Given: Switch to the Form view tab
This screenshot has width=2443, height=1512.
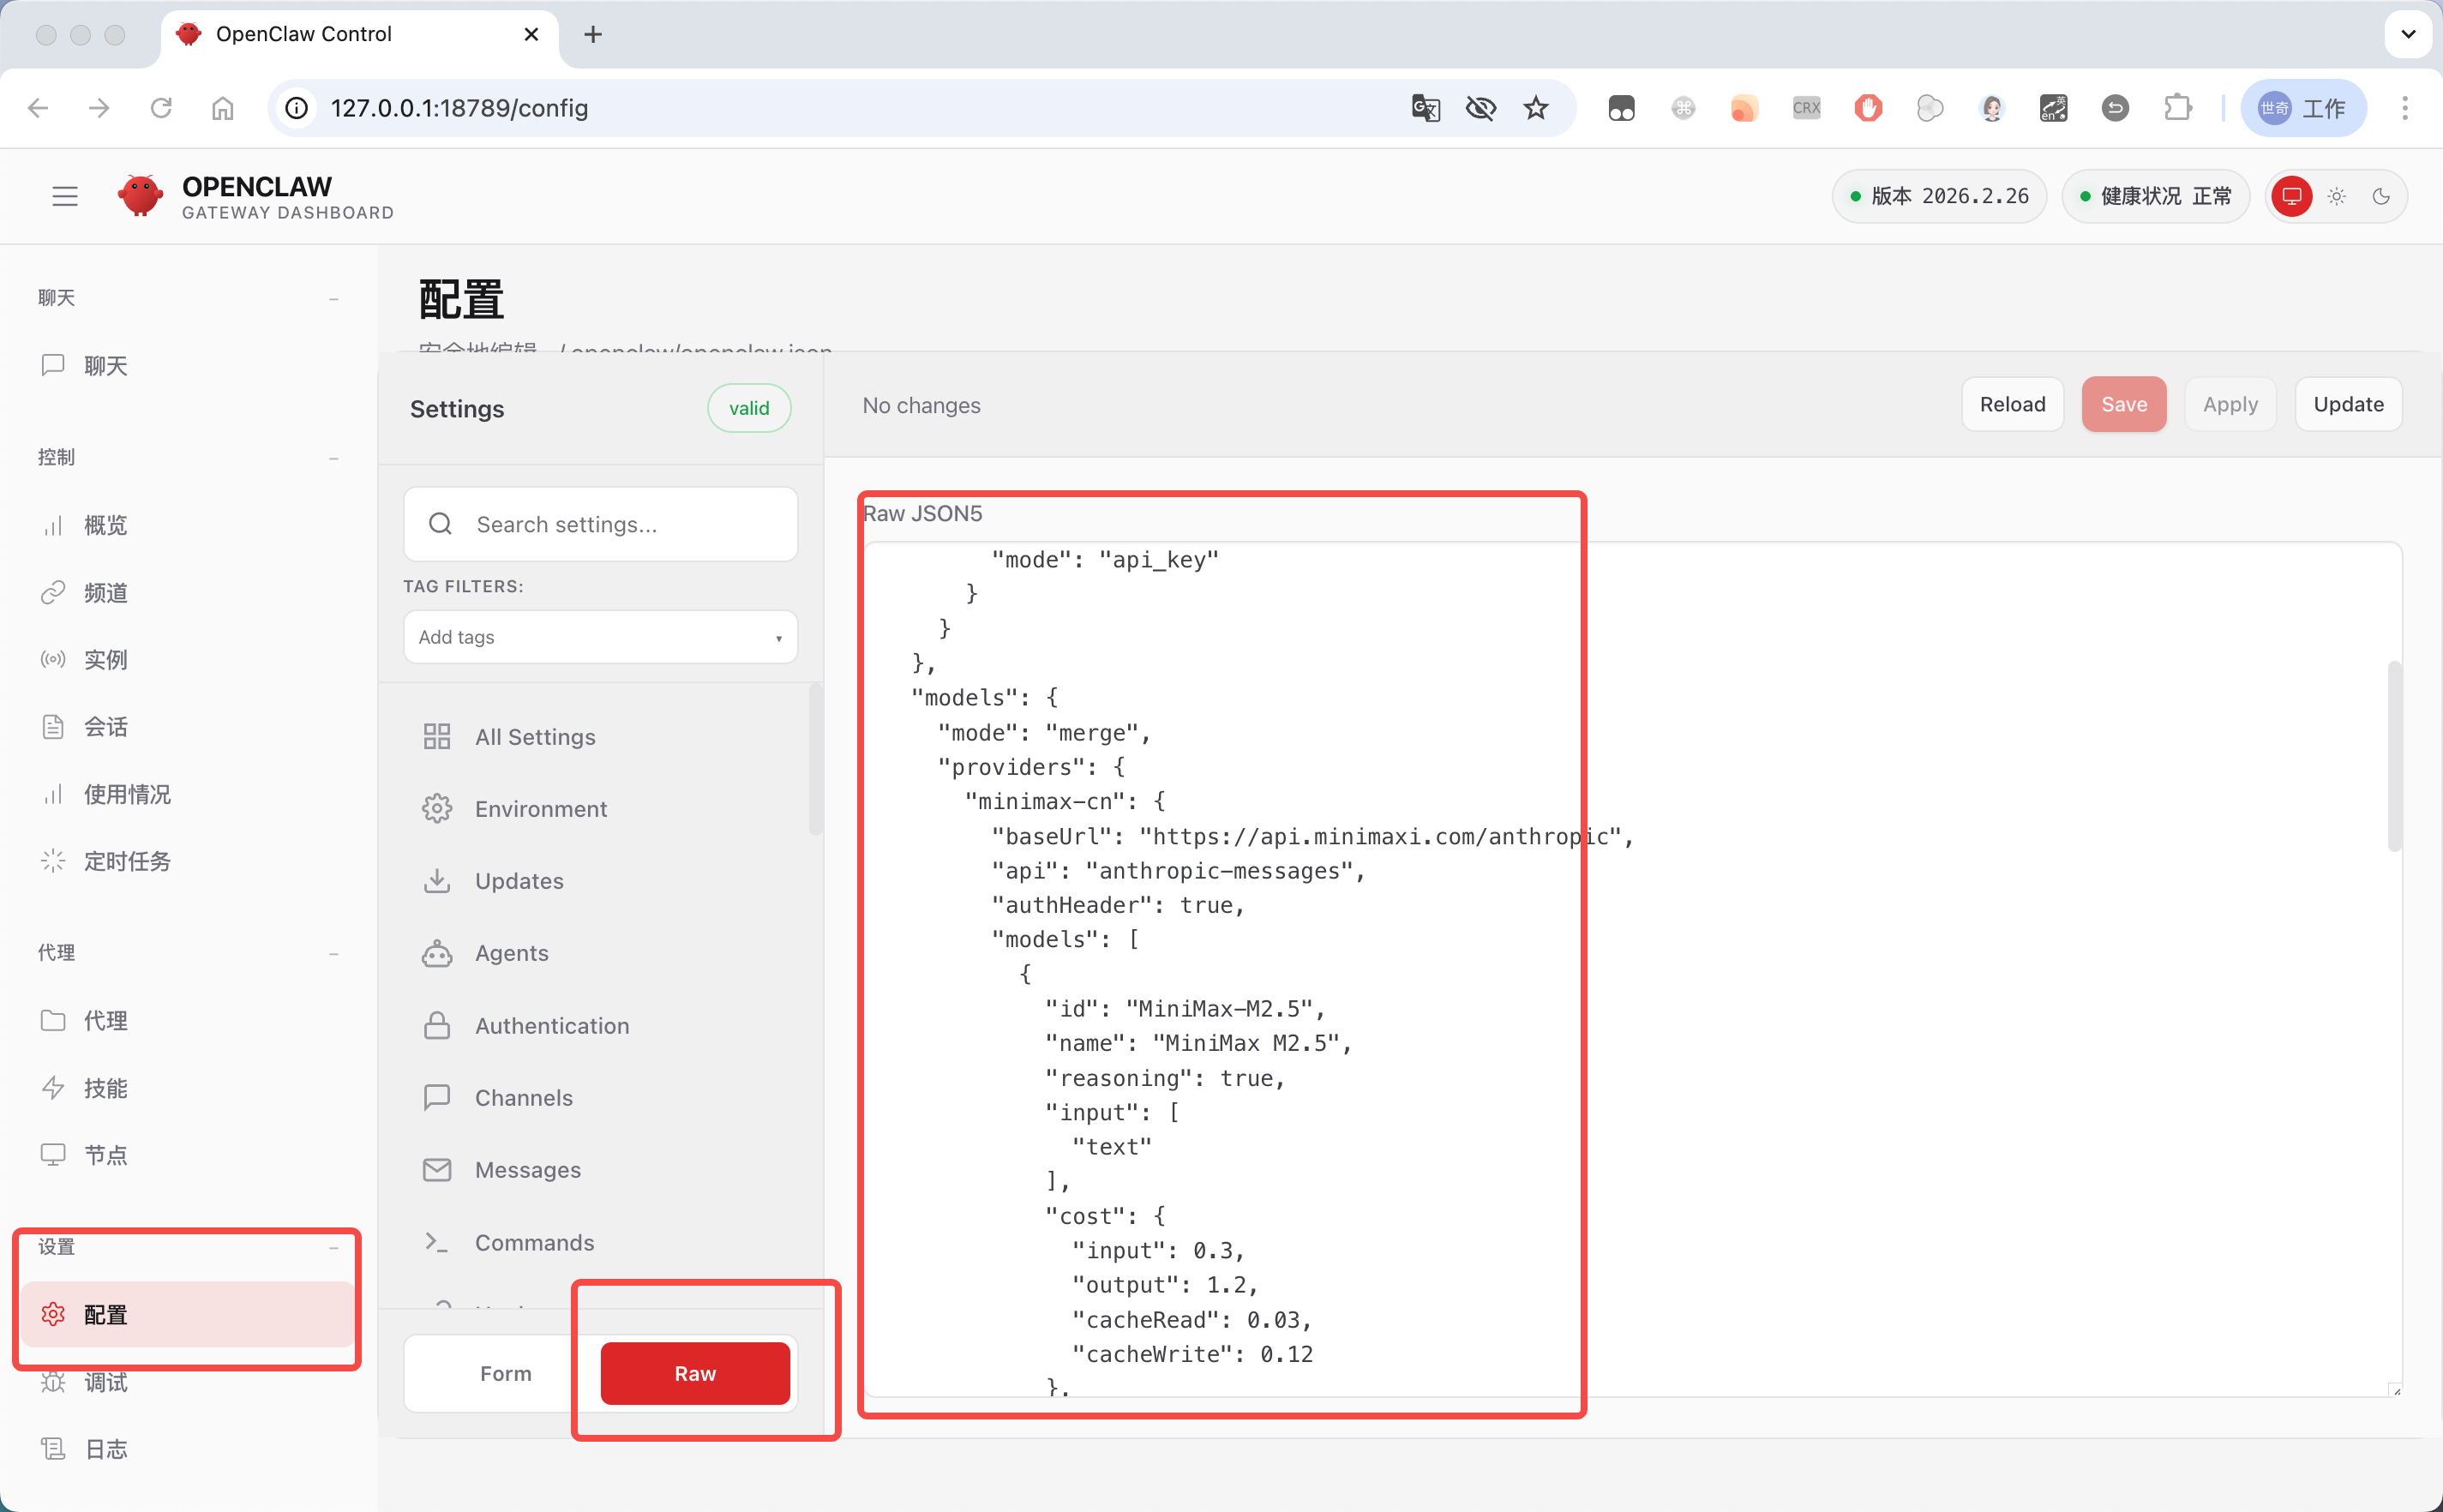Looking at the screenshot, I should click(505, 1373).
